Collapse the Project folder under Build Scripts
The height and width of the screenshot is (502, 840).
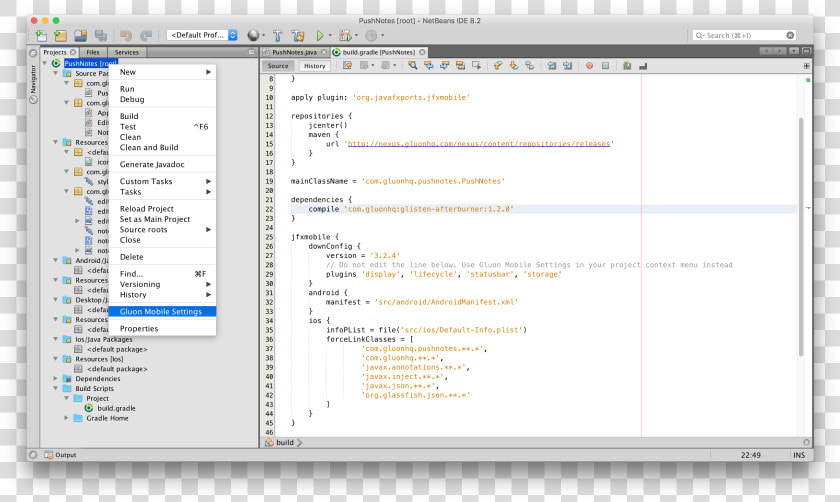[x=66, y=399]
